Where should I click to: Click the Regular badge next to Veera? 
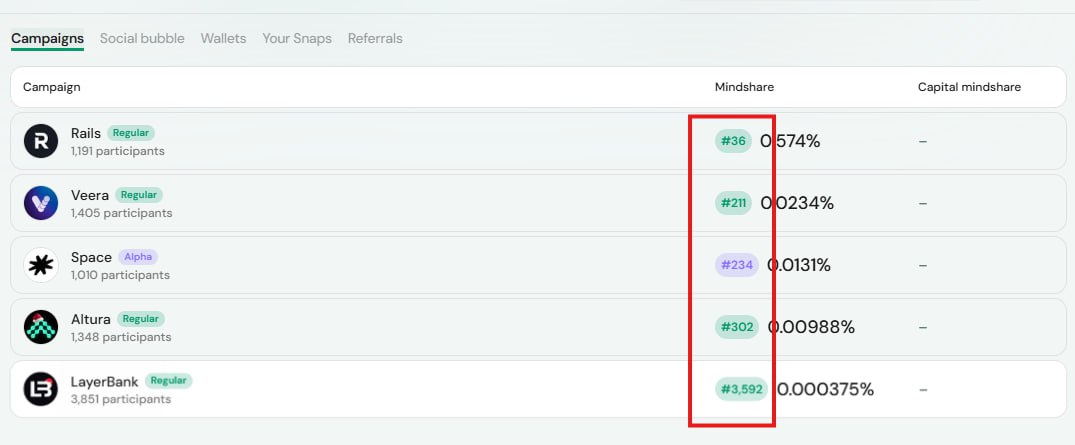point(139,195)
